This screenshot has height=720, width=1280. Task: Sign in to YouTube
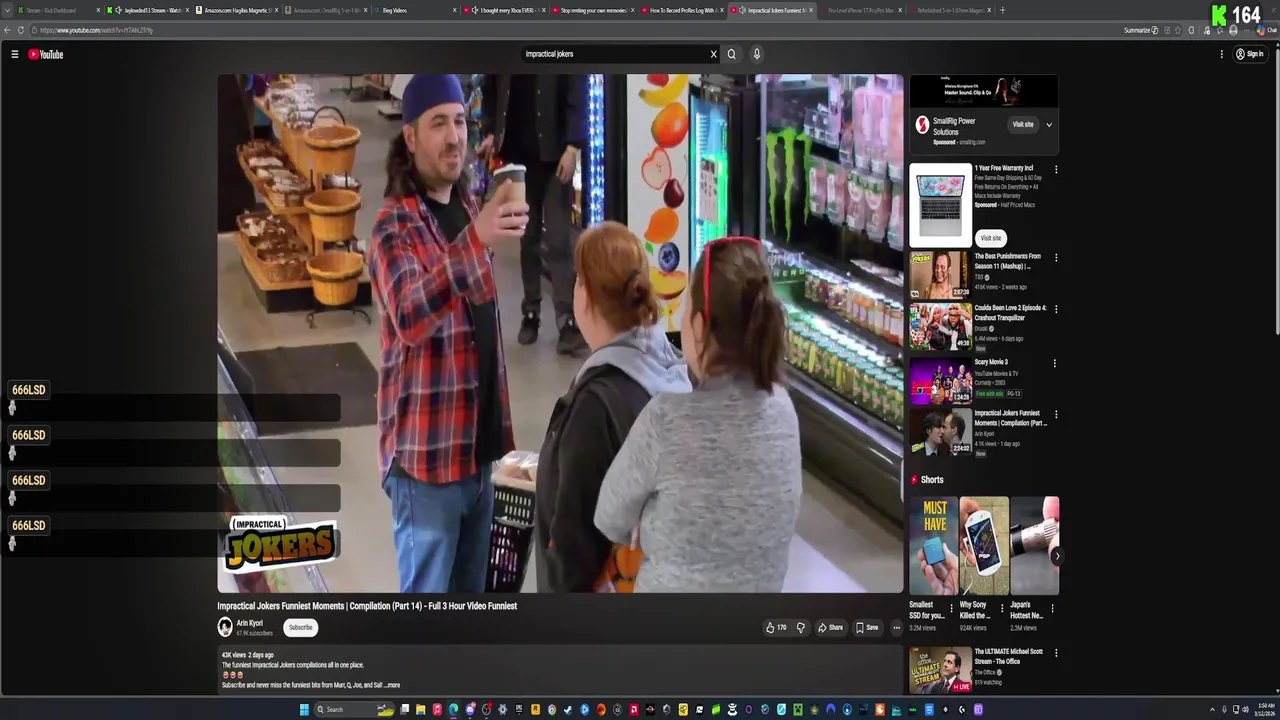tap(1250, 54)
